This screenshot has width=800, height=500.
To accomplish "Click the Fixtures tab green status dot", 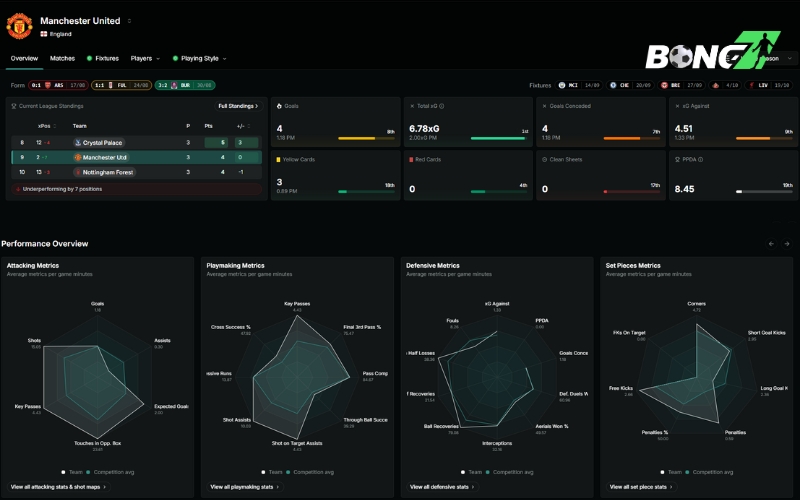I will click(89, 58).
